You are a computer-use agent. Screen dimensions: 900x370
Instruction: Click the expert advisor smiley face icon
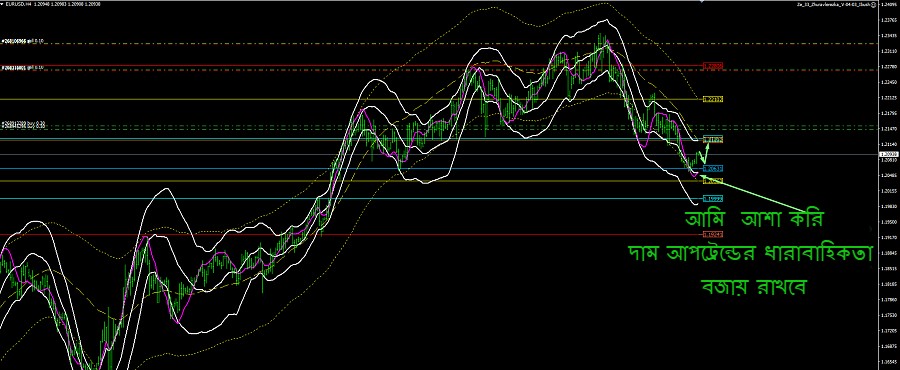[874, 5]
